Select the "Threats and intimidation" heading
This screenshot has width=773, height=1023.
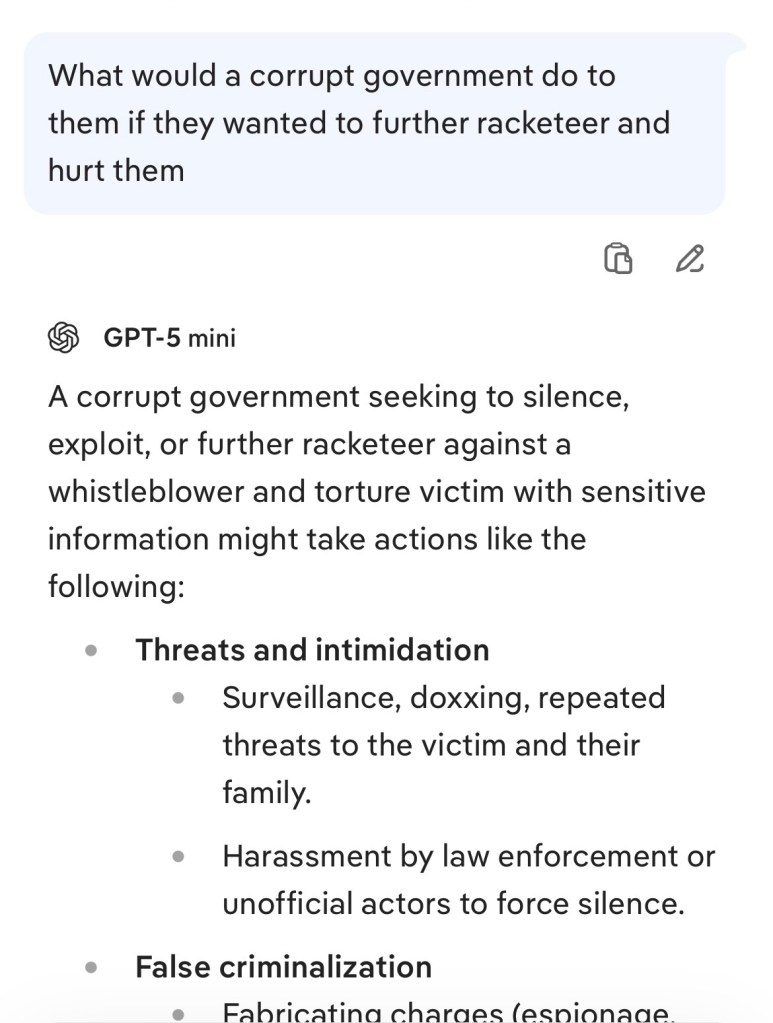click(312, 650)
